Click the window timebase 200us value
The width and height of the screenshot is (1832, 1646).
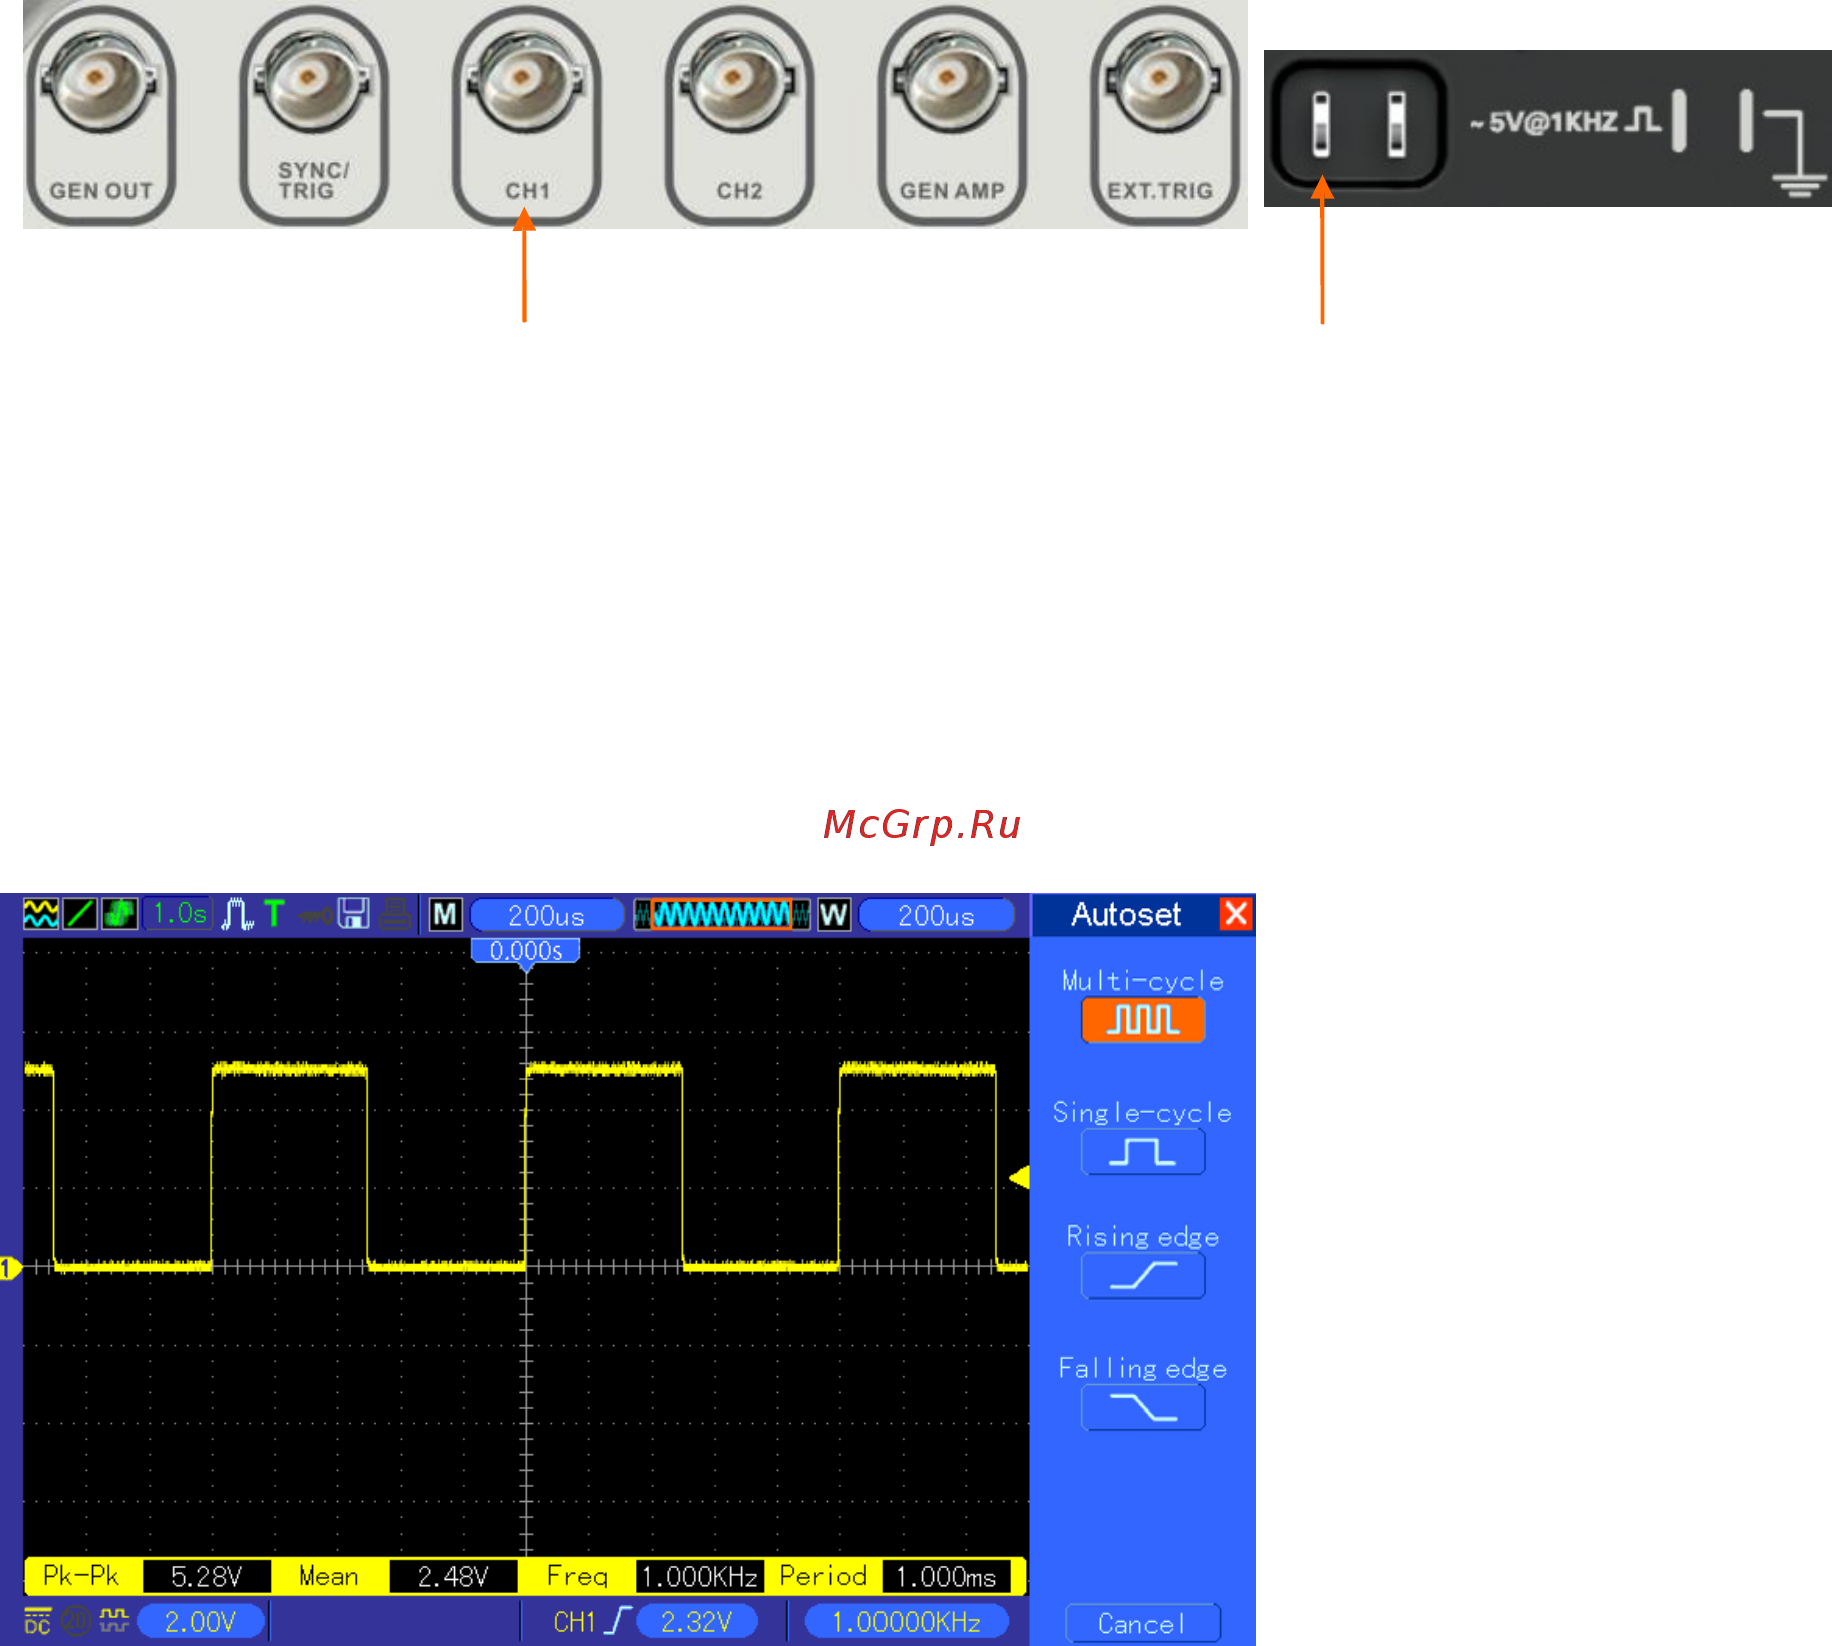[936, 915]
